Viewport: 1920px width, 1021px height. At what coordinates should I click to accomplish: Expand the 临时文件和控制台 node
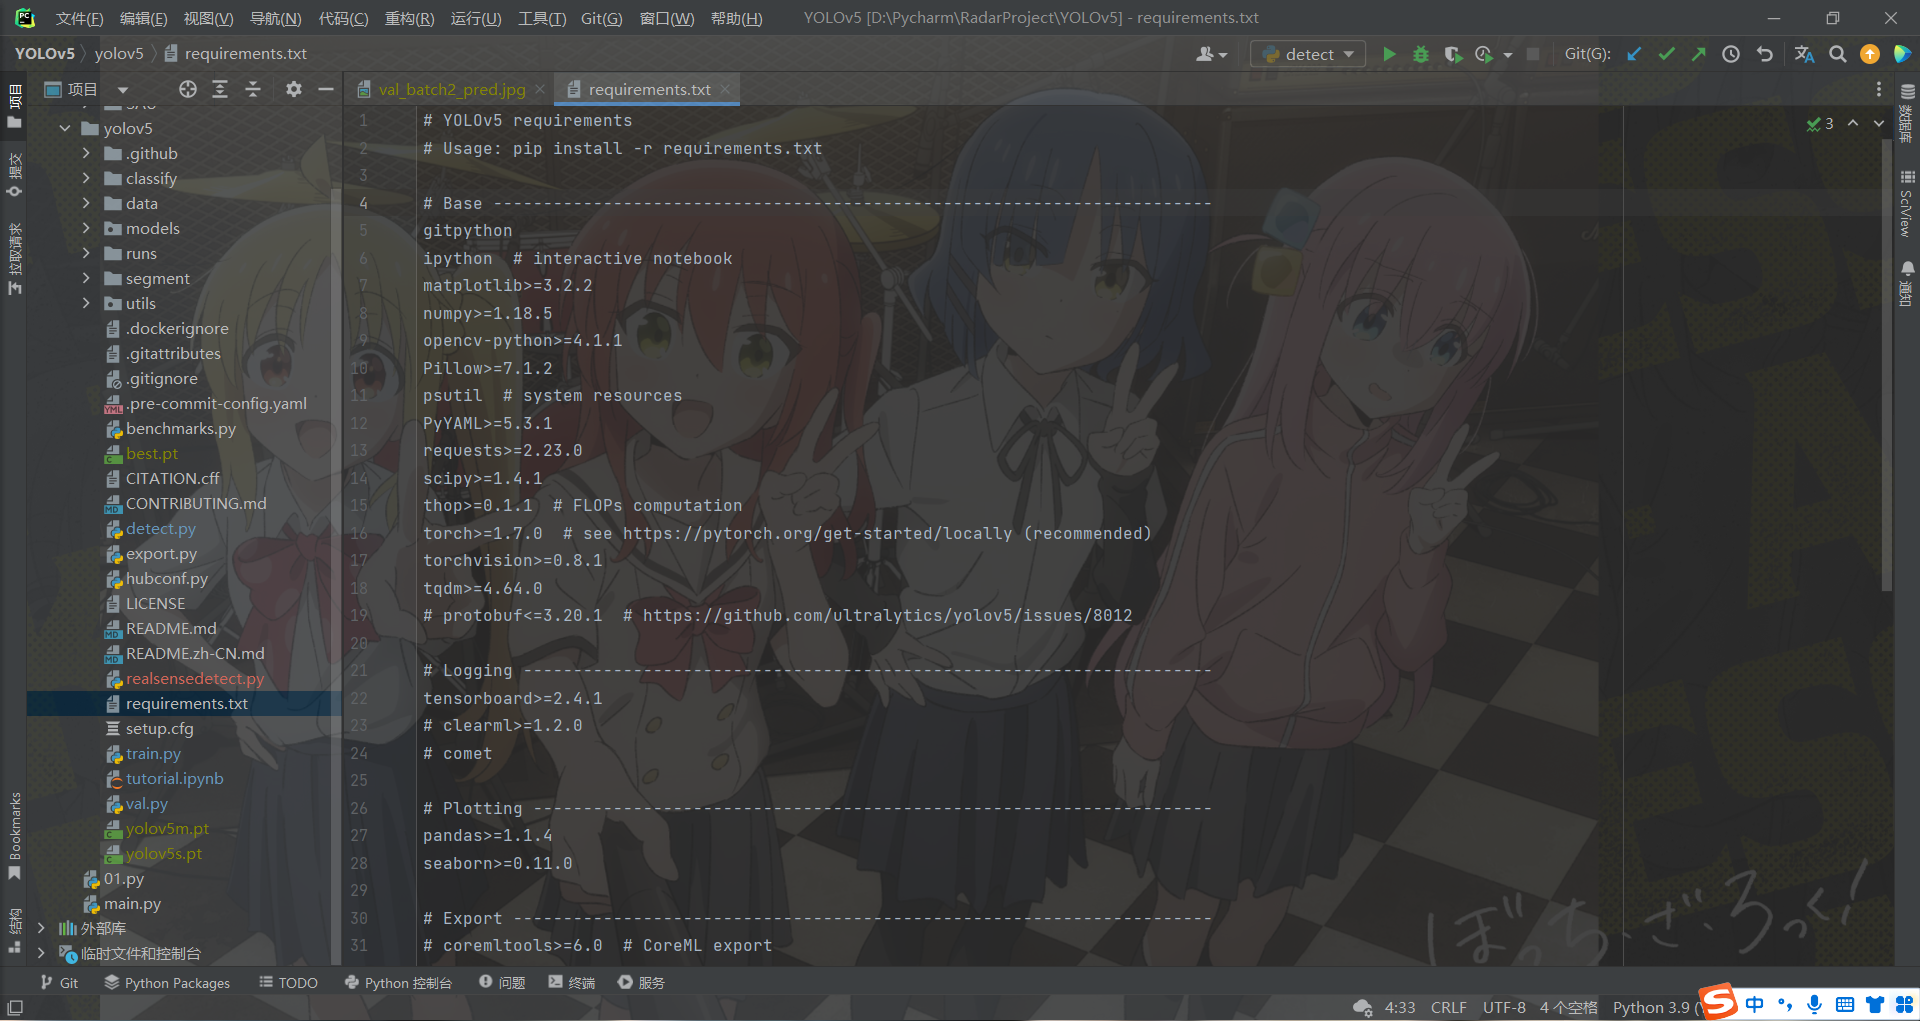[x=41, y=953]
